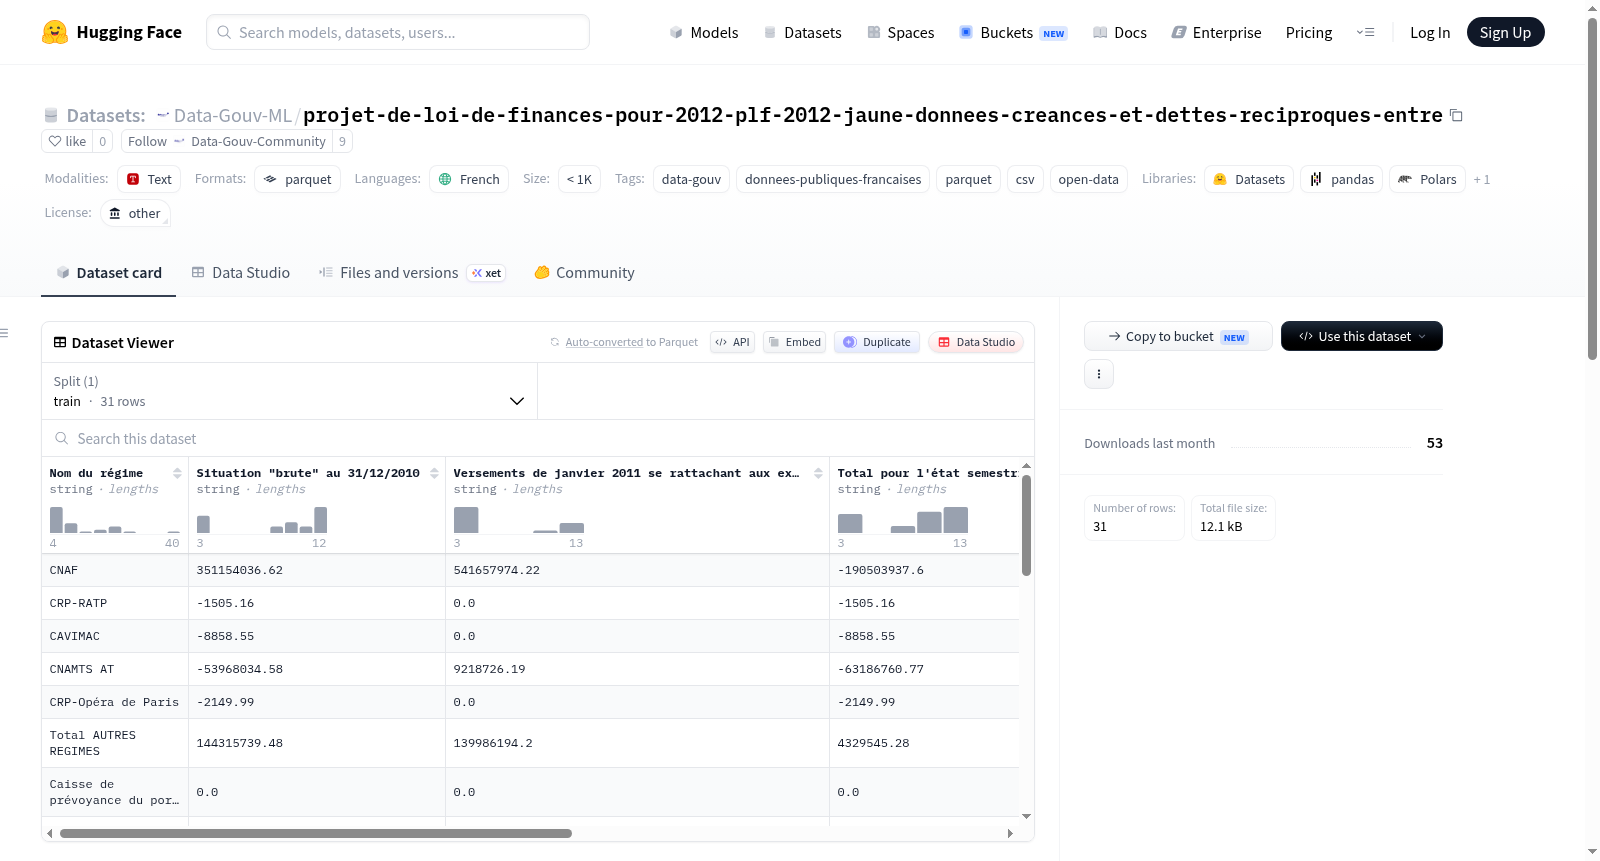Image resolution: width=1600 pixels, height=861 pixels.
Task: Open the Files and versions tab
Action: coord(411,272)
